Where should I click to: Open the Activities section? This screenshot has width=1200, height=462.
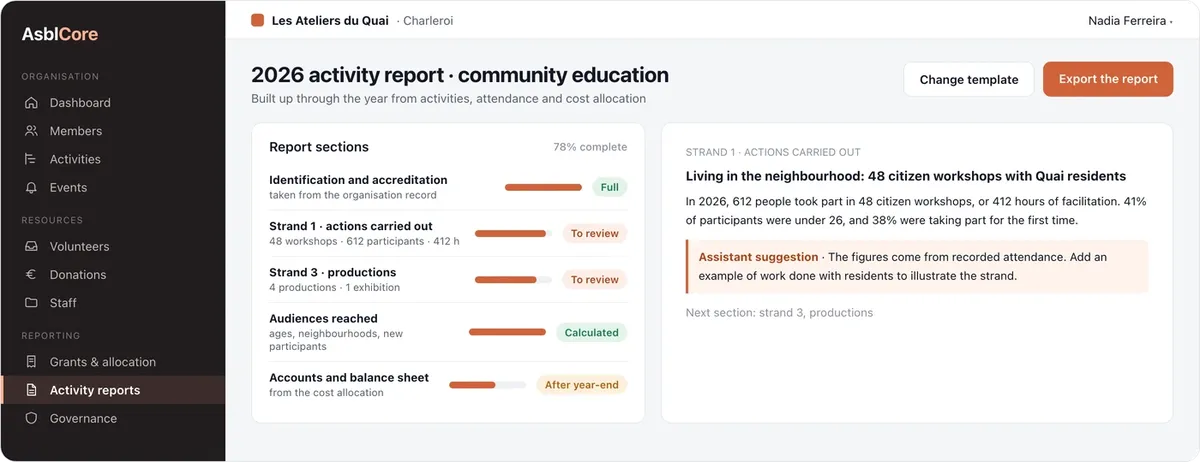click(113, 159)
